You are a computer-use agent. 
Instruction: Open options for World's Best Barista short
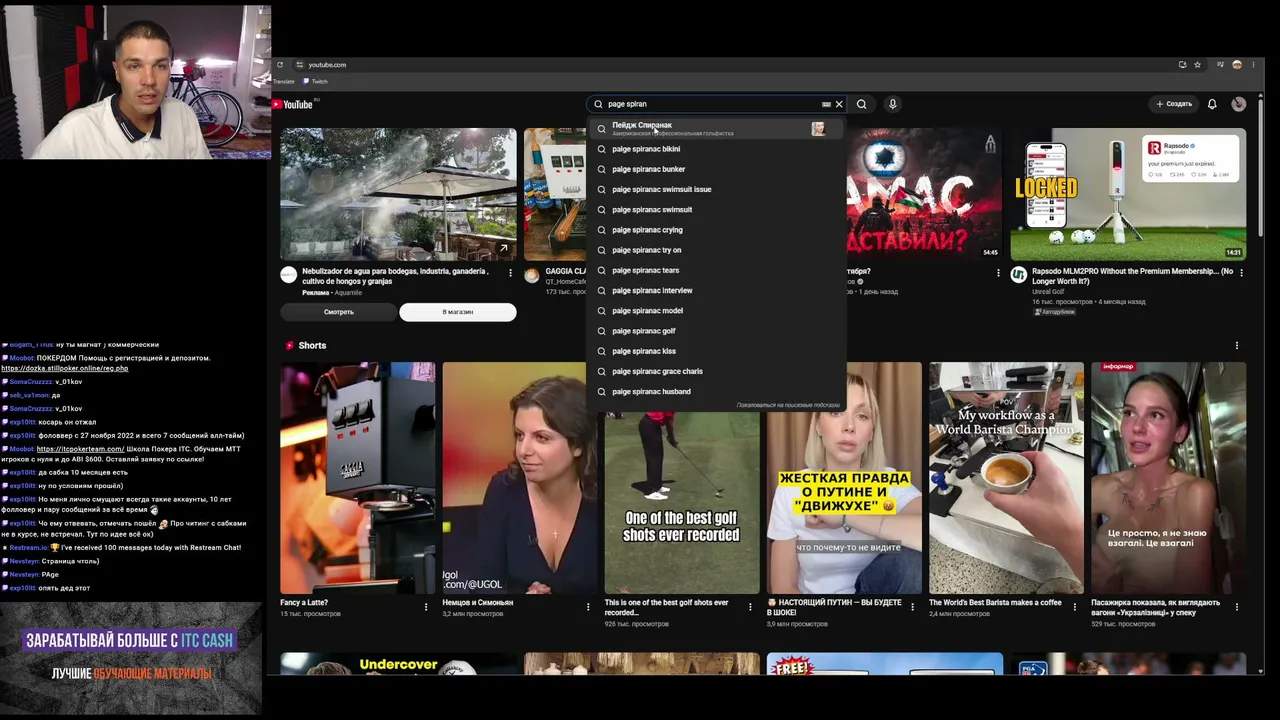click(1074, 607)
